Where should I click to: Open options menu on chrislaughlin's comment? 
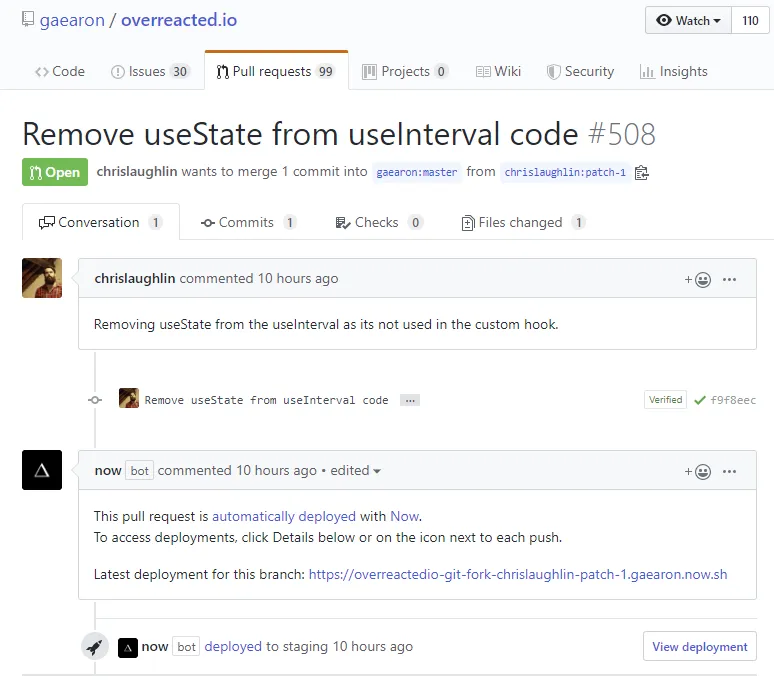729,280
